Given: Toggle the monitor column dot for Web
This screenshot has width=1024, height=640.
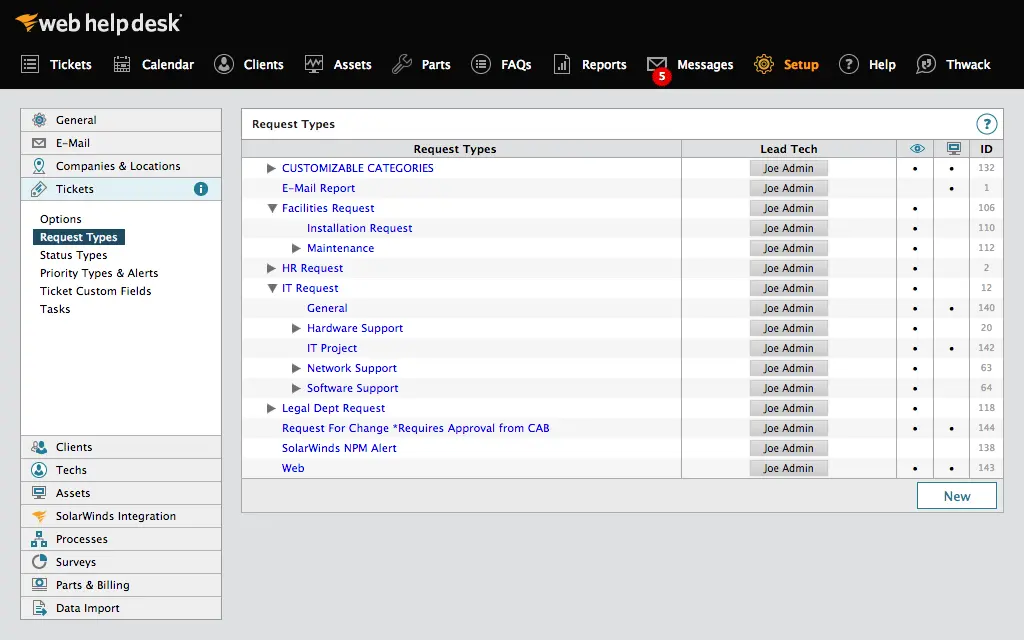Looking at the screenshot, I should coord(950,468).
